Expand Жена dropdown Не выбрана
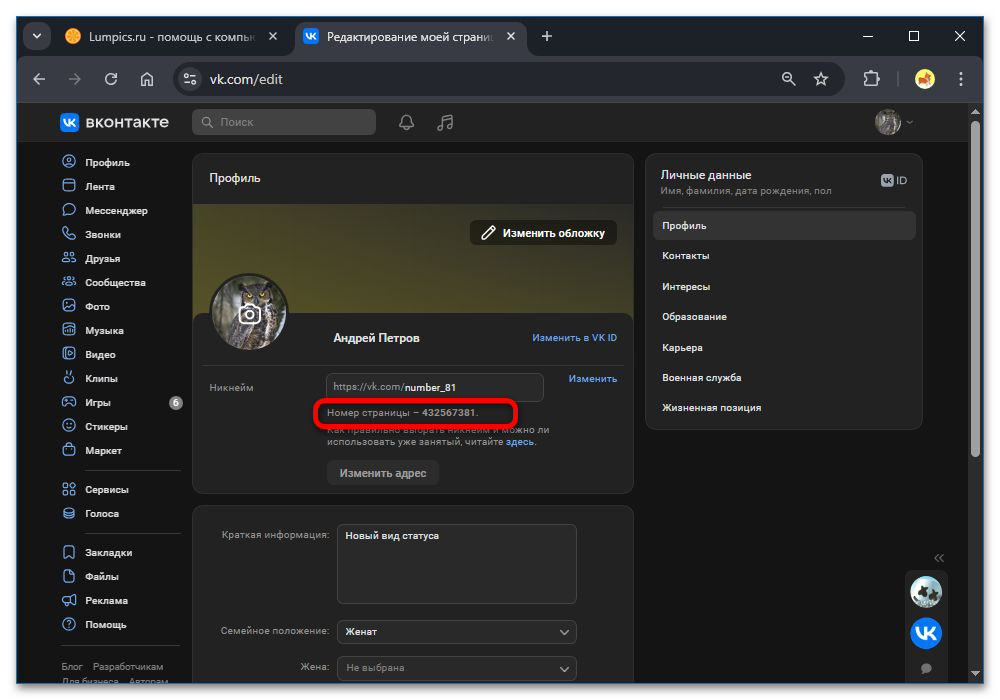 click(x=457, y=668)
